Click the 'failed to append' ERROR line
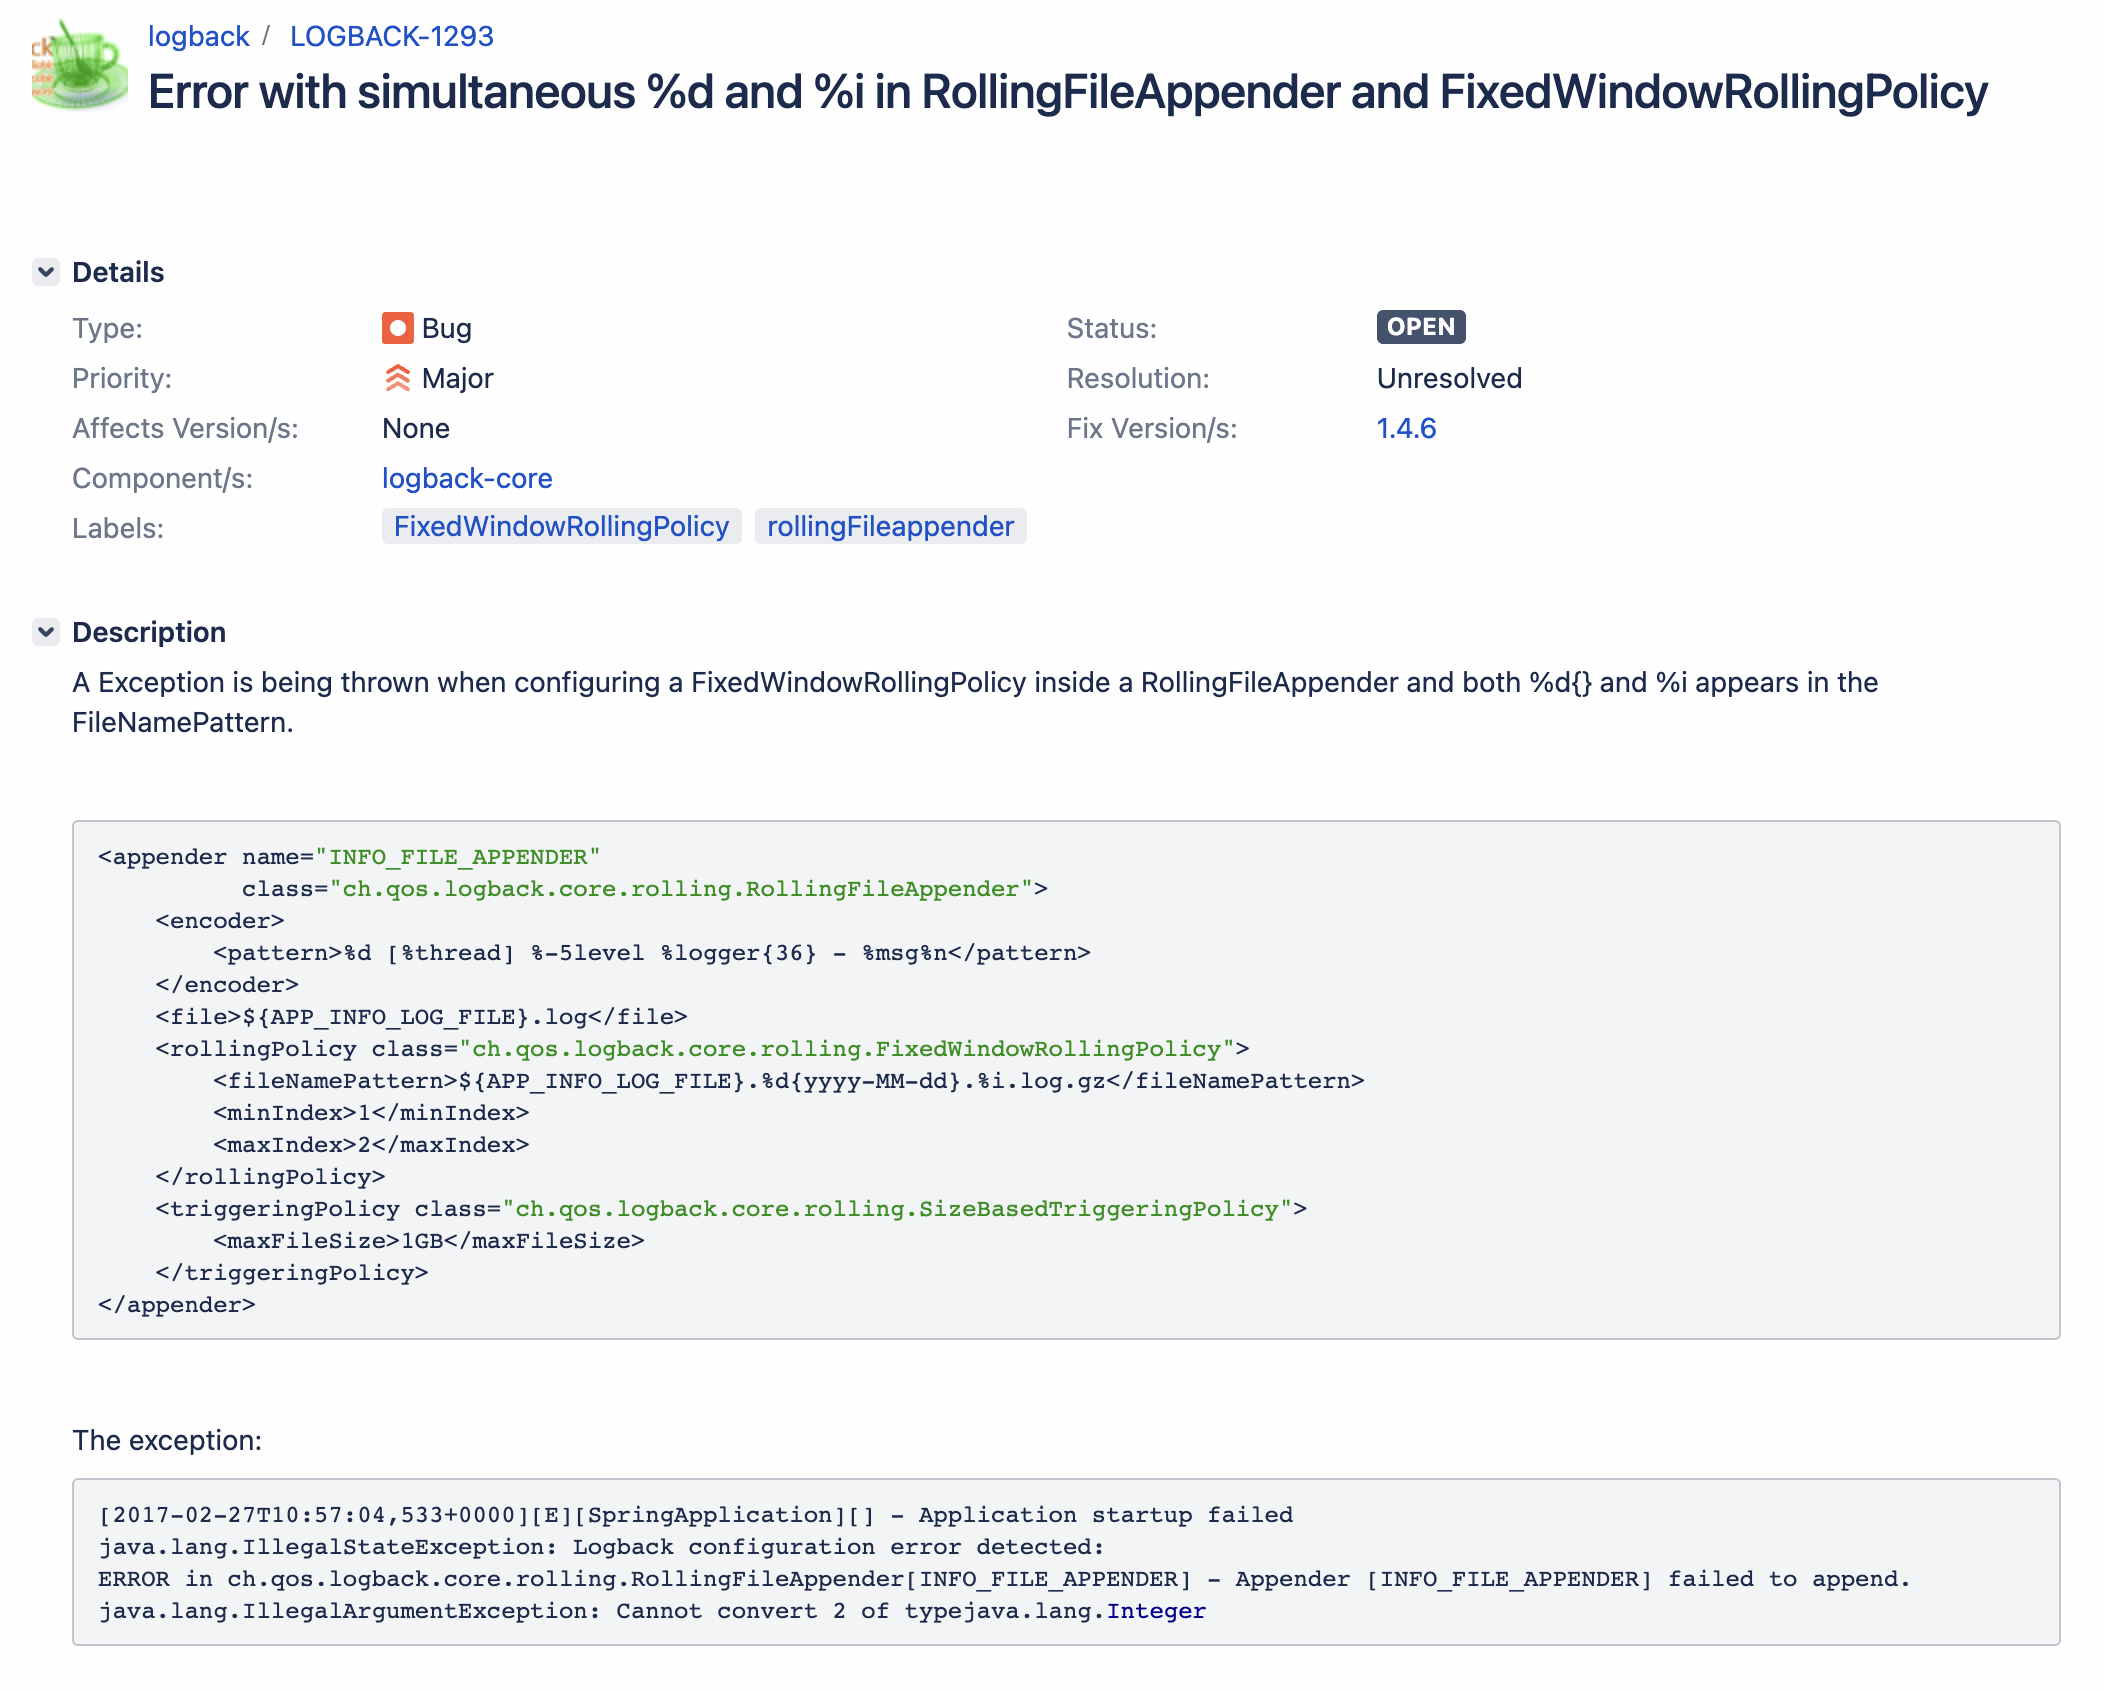2104x1690 pixels. pos(1004,1579)
